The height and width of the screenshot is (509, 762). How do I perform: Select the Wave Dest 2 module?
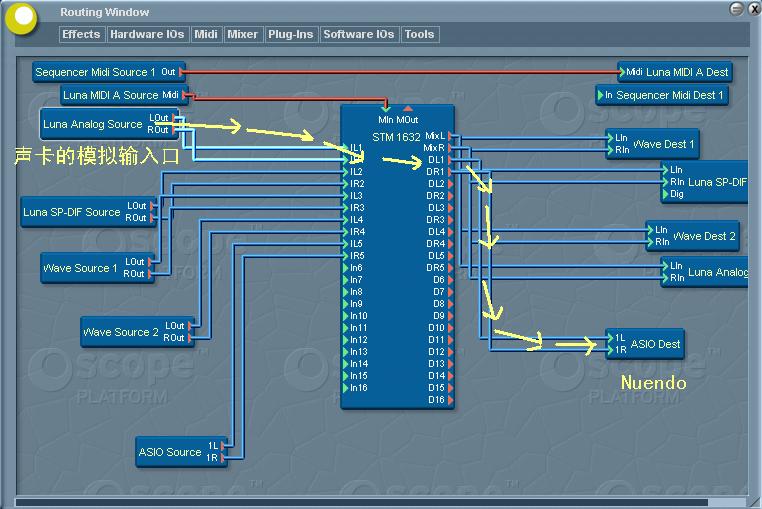point(693,236)
